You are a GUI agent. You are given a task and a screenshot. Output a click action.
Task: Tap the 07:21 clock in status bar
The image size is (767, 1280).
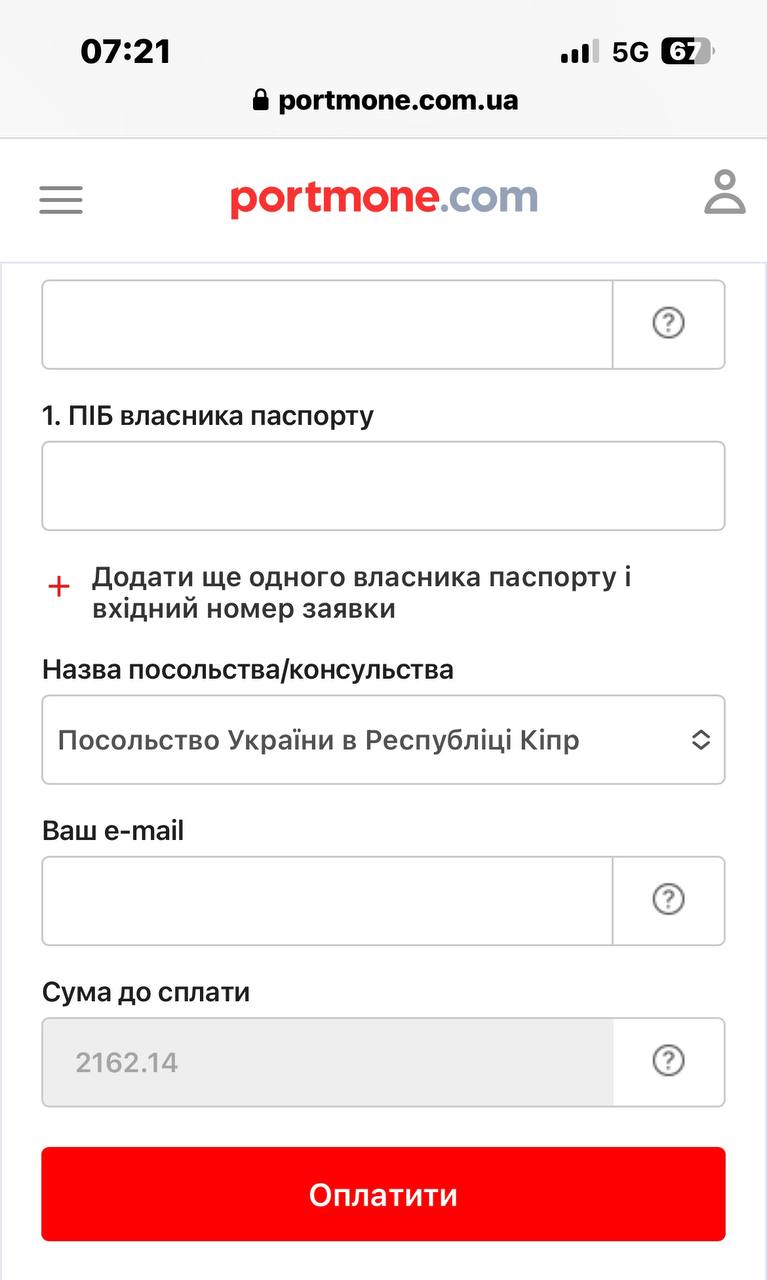[x=125, y=52]
